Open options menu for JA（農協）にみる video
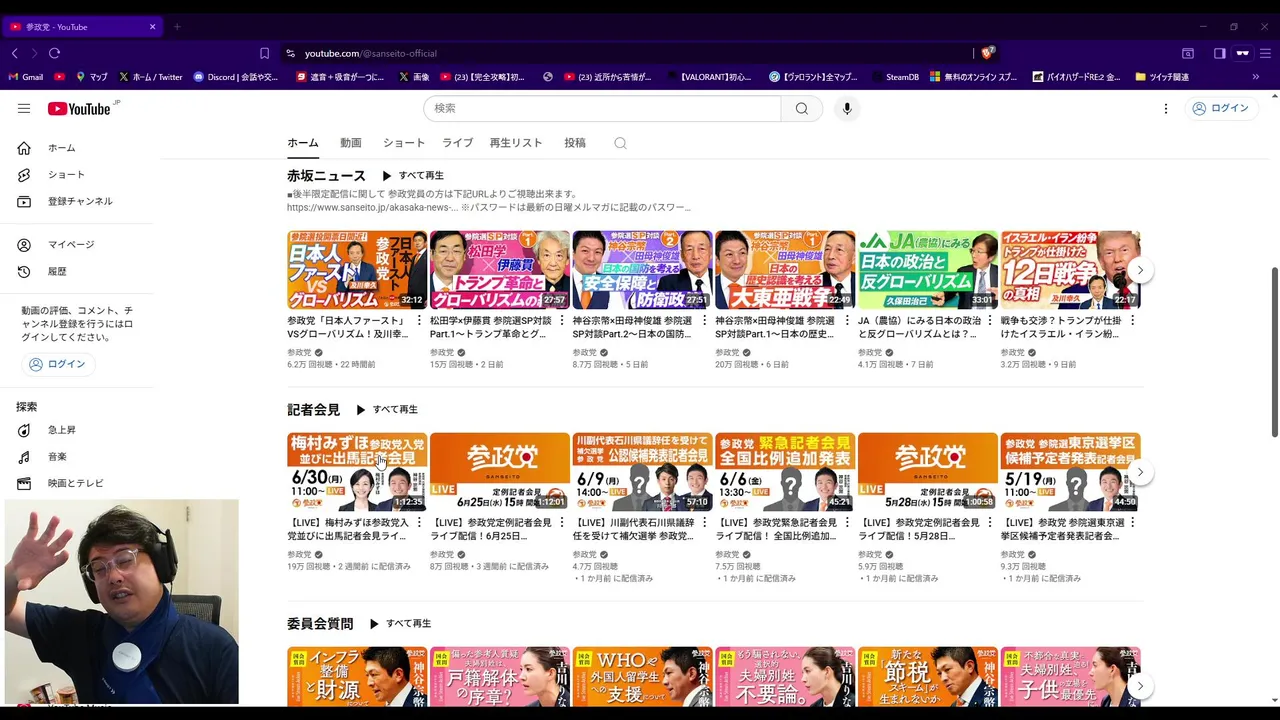 (x=990, y=321)
